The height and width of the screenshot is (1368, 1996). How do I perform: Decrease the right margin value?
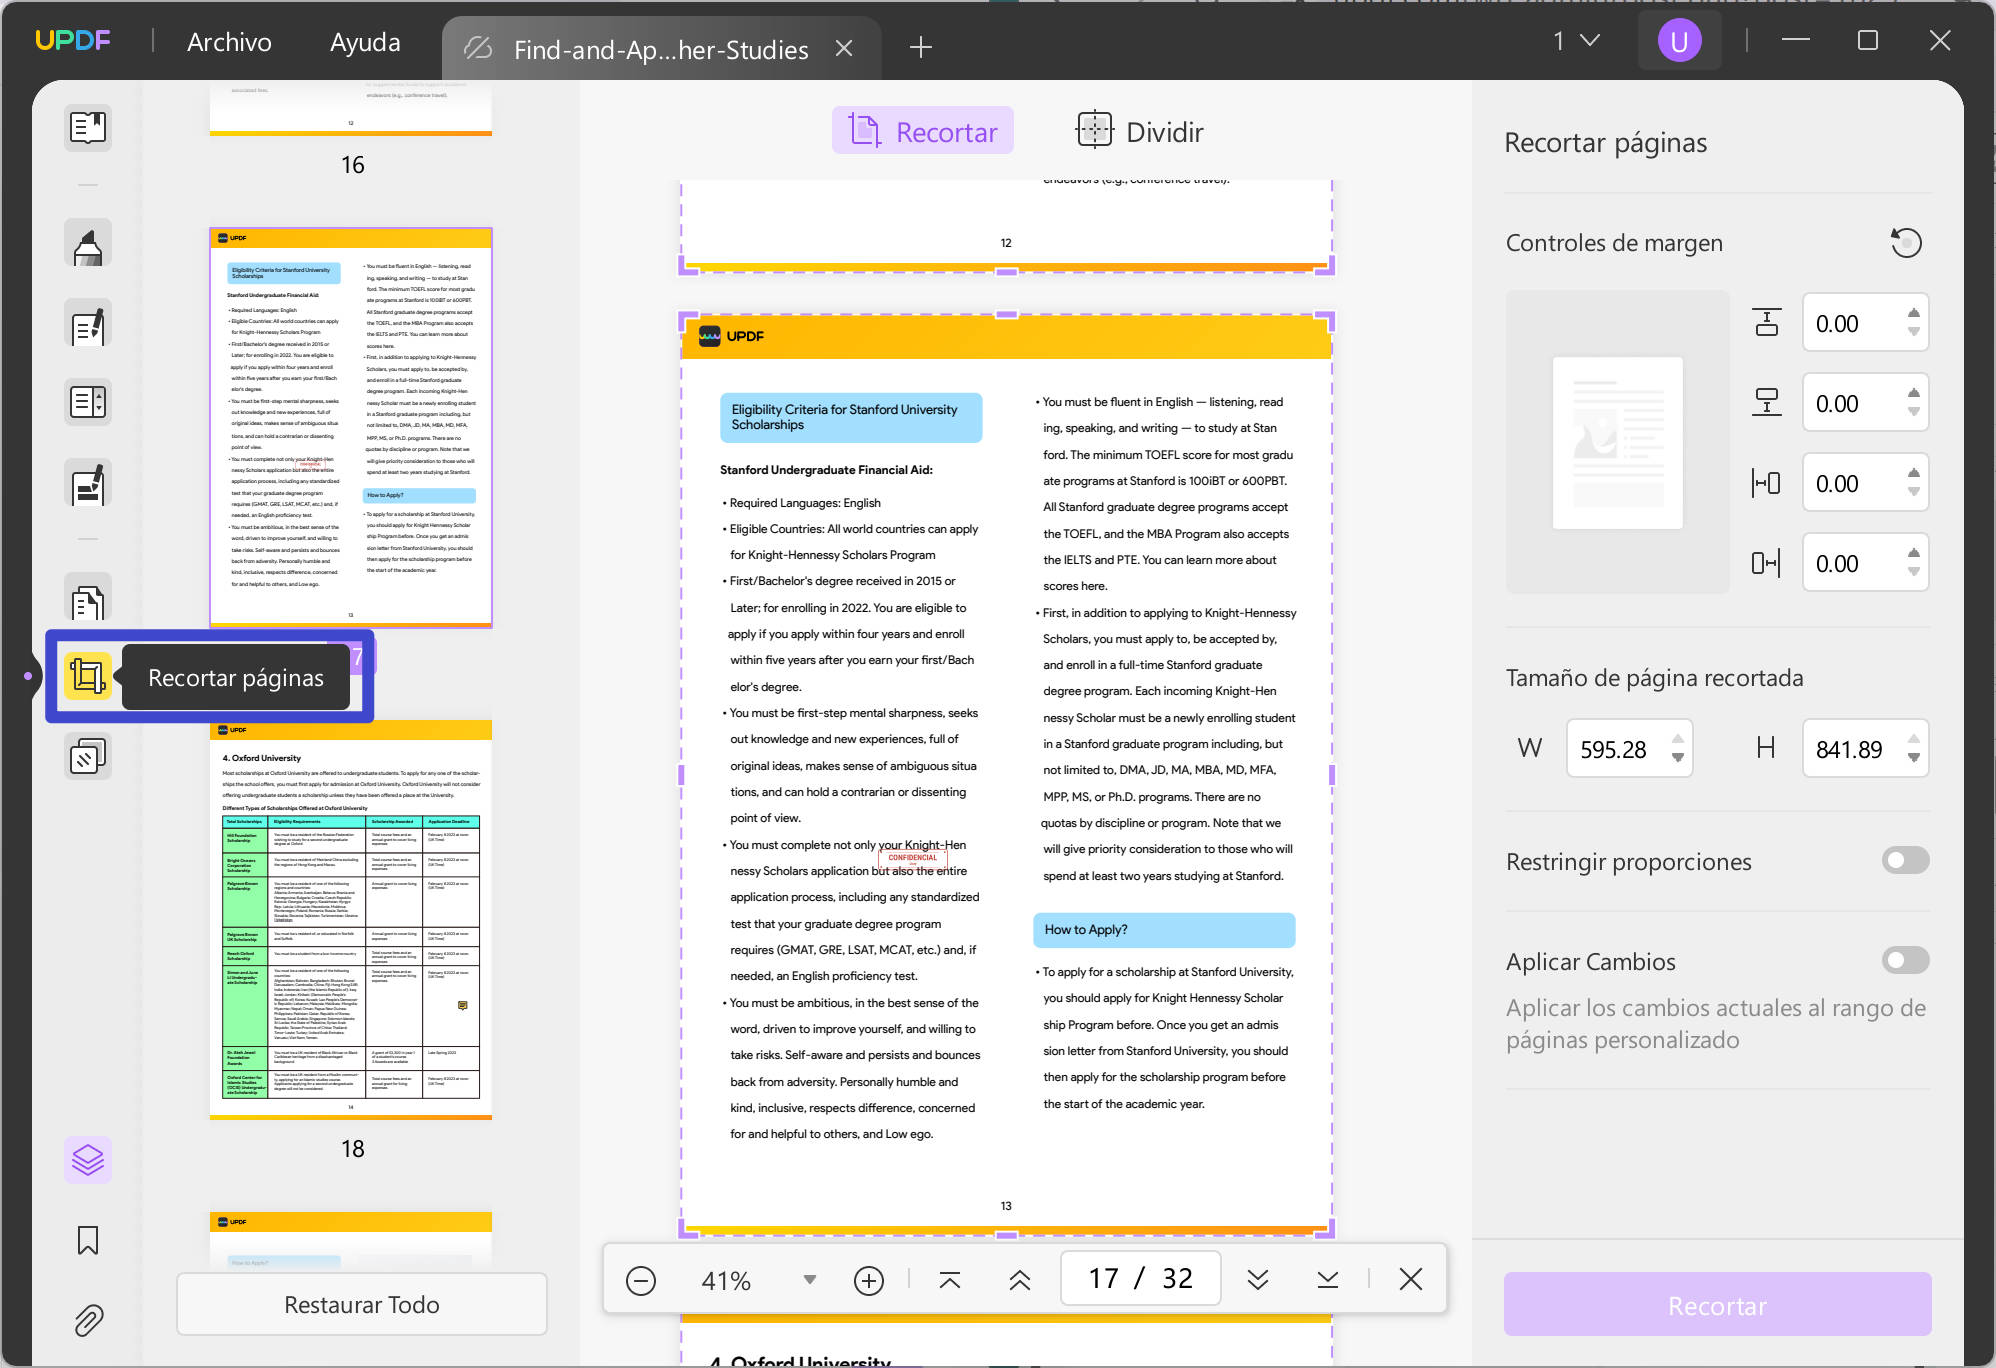click(x=1913, y=572)
